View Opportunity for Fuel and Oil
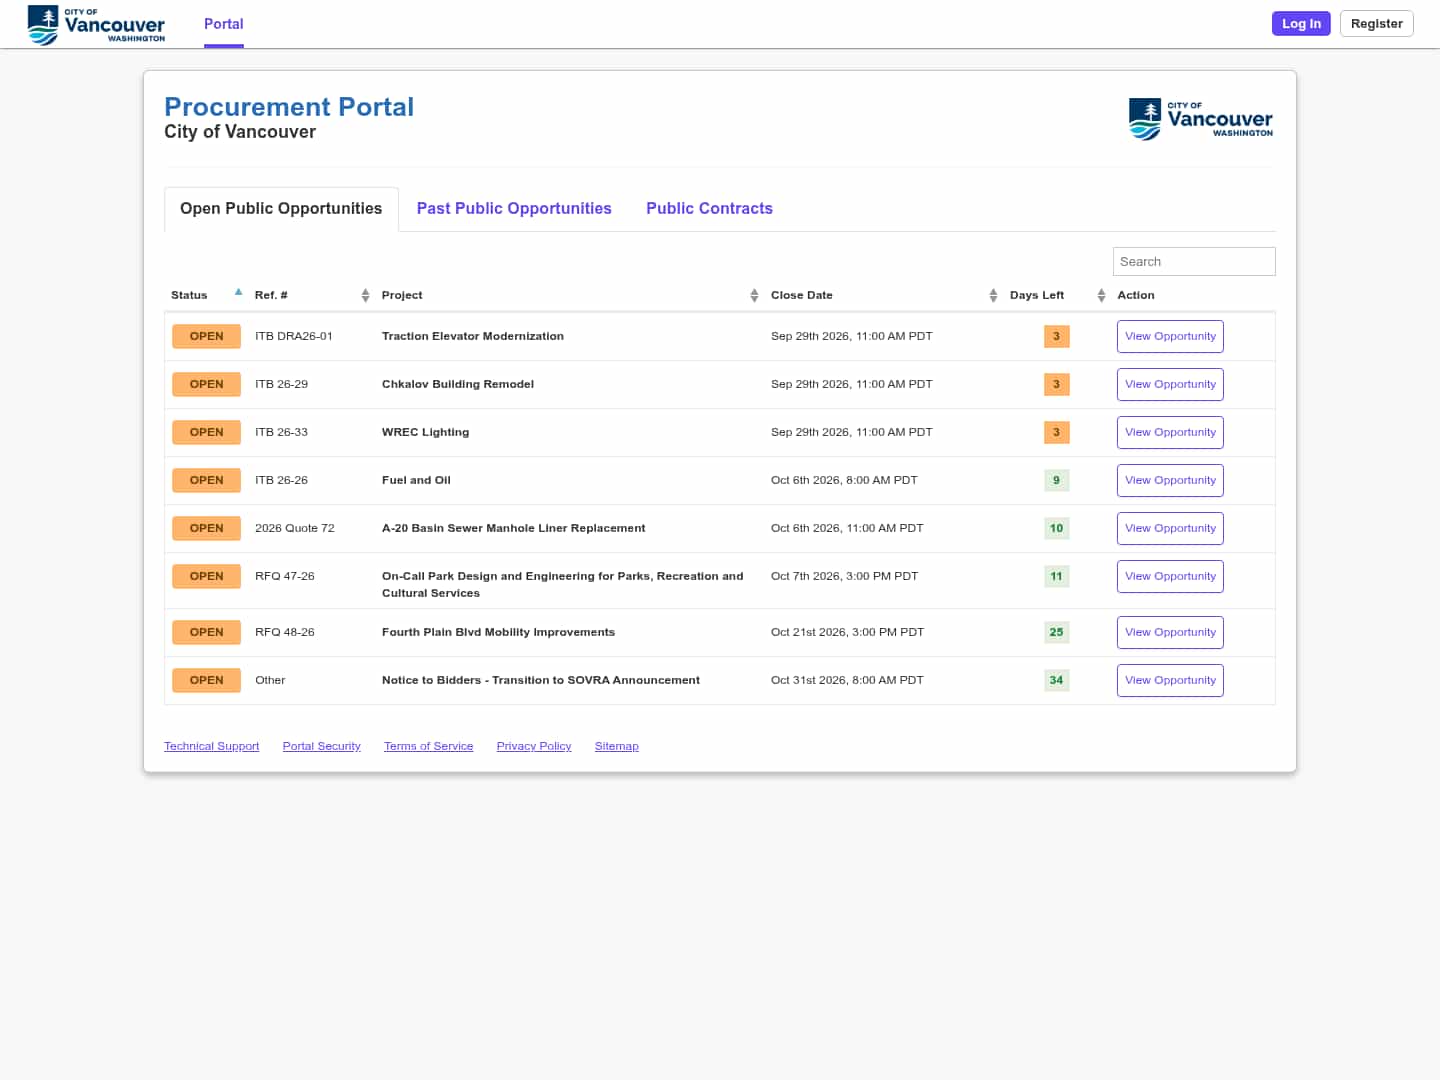The image size is (1440, 1080). (x=1170, y=480)
